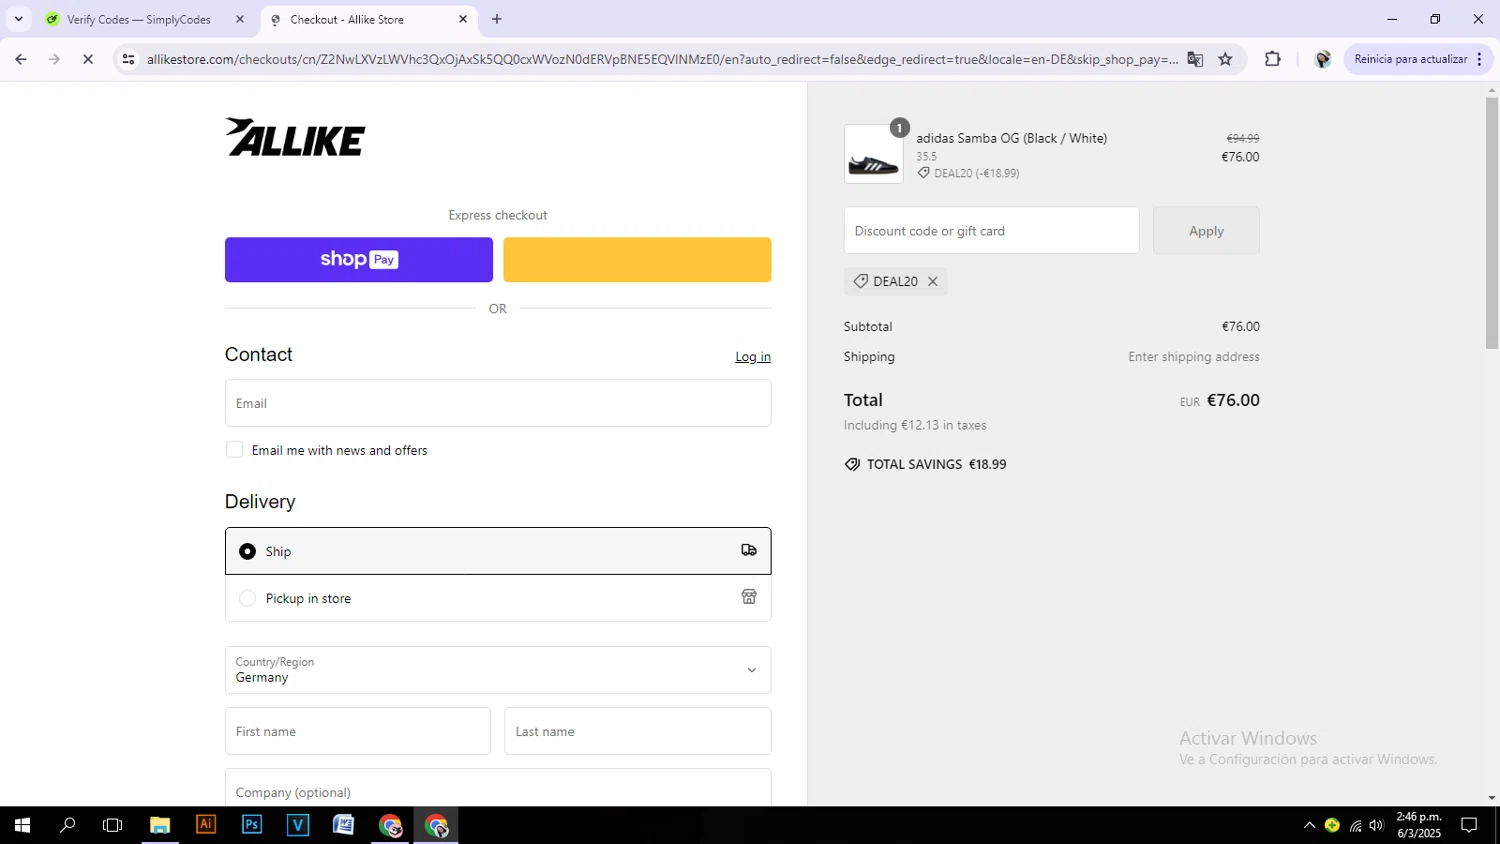Close the Checkout Allike Store tab
Image resolution: width=1500 pixels, height=844 pixels.
click(x=463, y=19)
